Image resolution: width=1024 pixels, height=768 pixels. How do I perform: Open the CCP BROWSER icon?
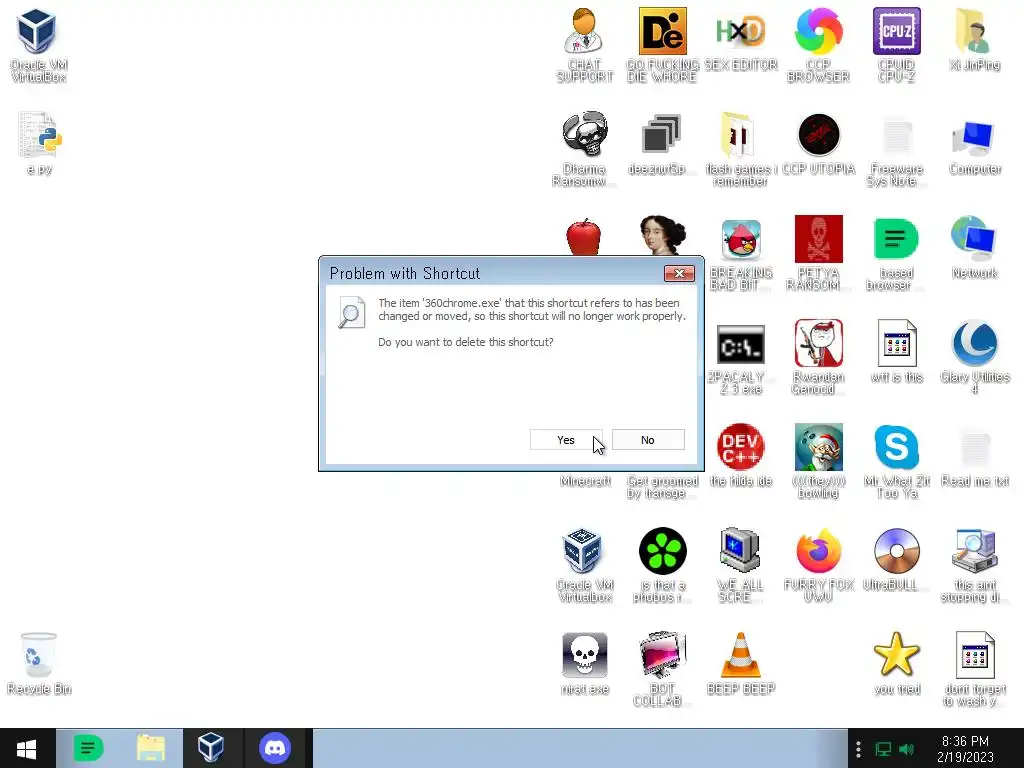point(818,46)
